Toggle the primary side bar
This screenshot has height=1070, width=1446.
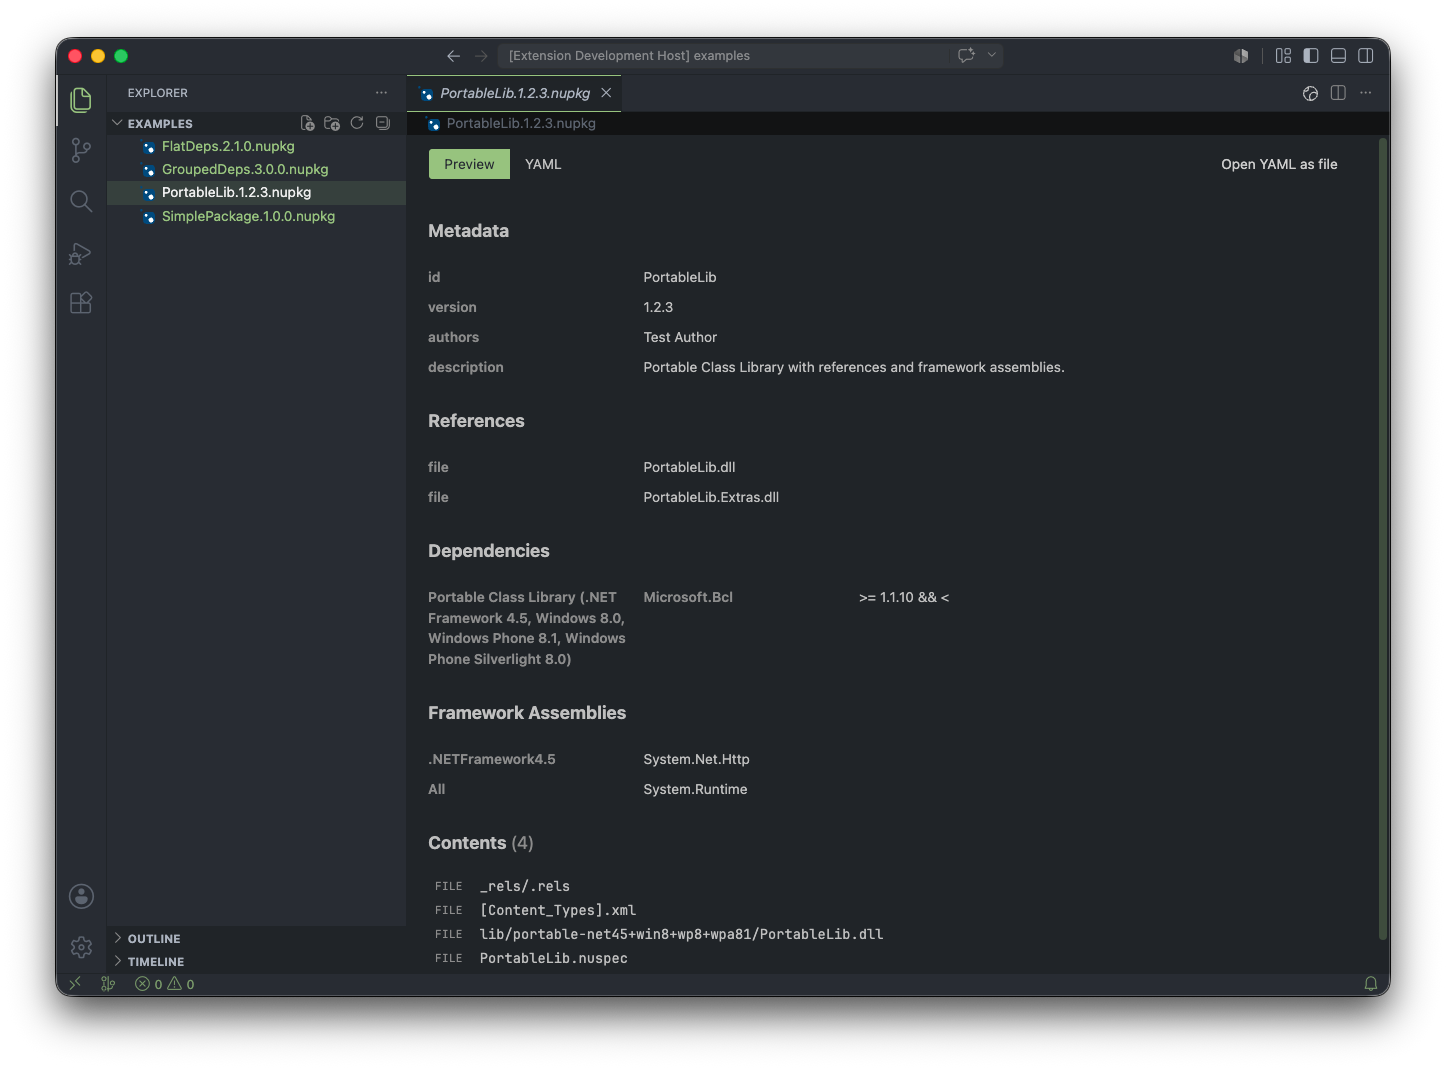click(1311, 56)
